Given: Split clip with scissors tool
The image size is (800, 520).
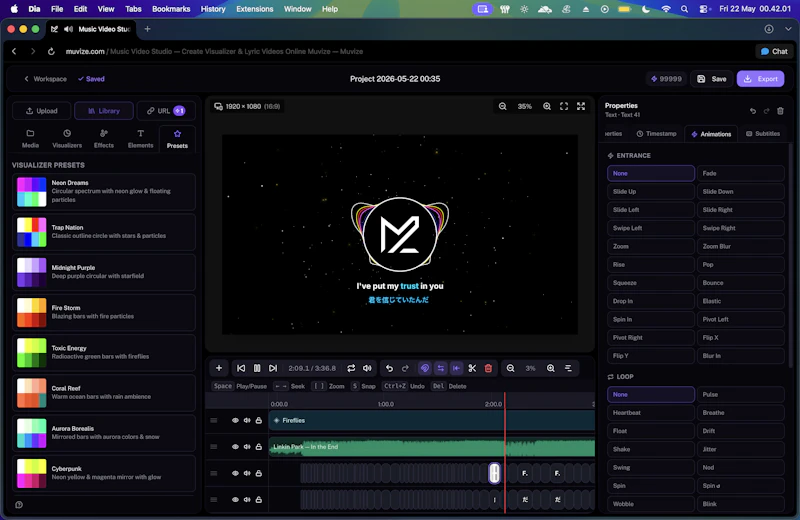Looking at the screenshot, I should (x=472, y=368).
